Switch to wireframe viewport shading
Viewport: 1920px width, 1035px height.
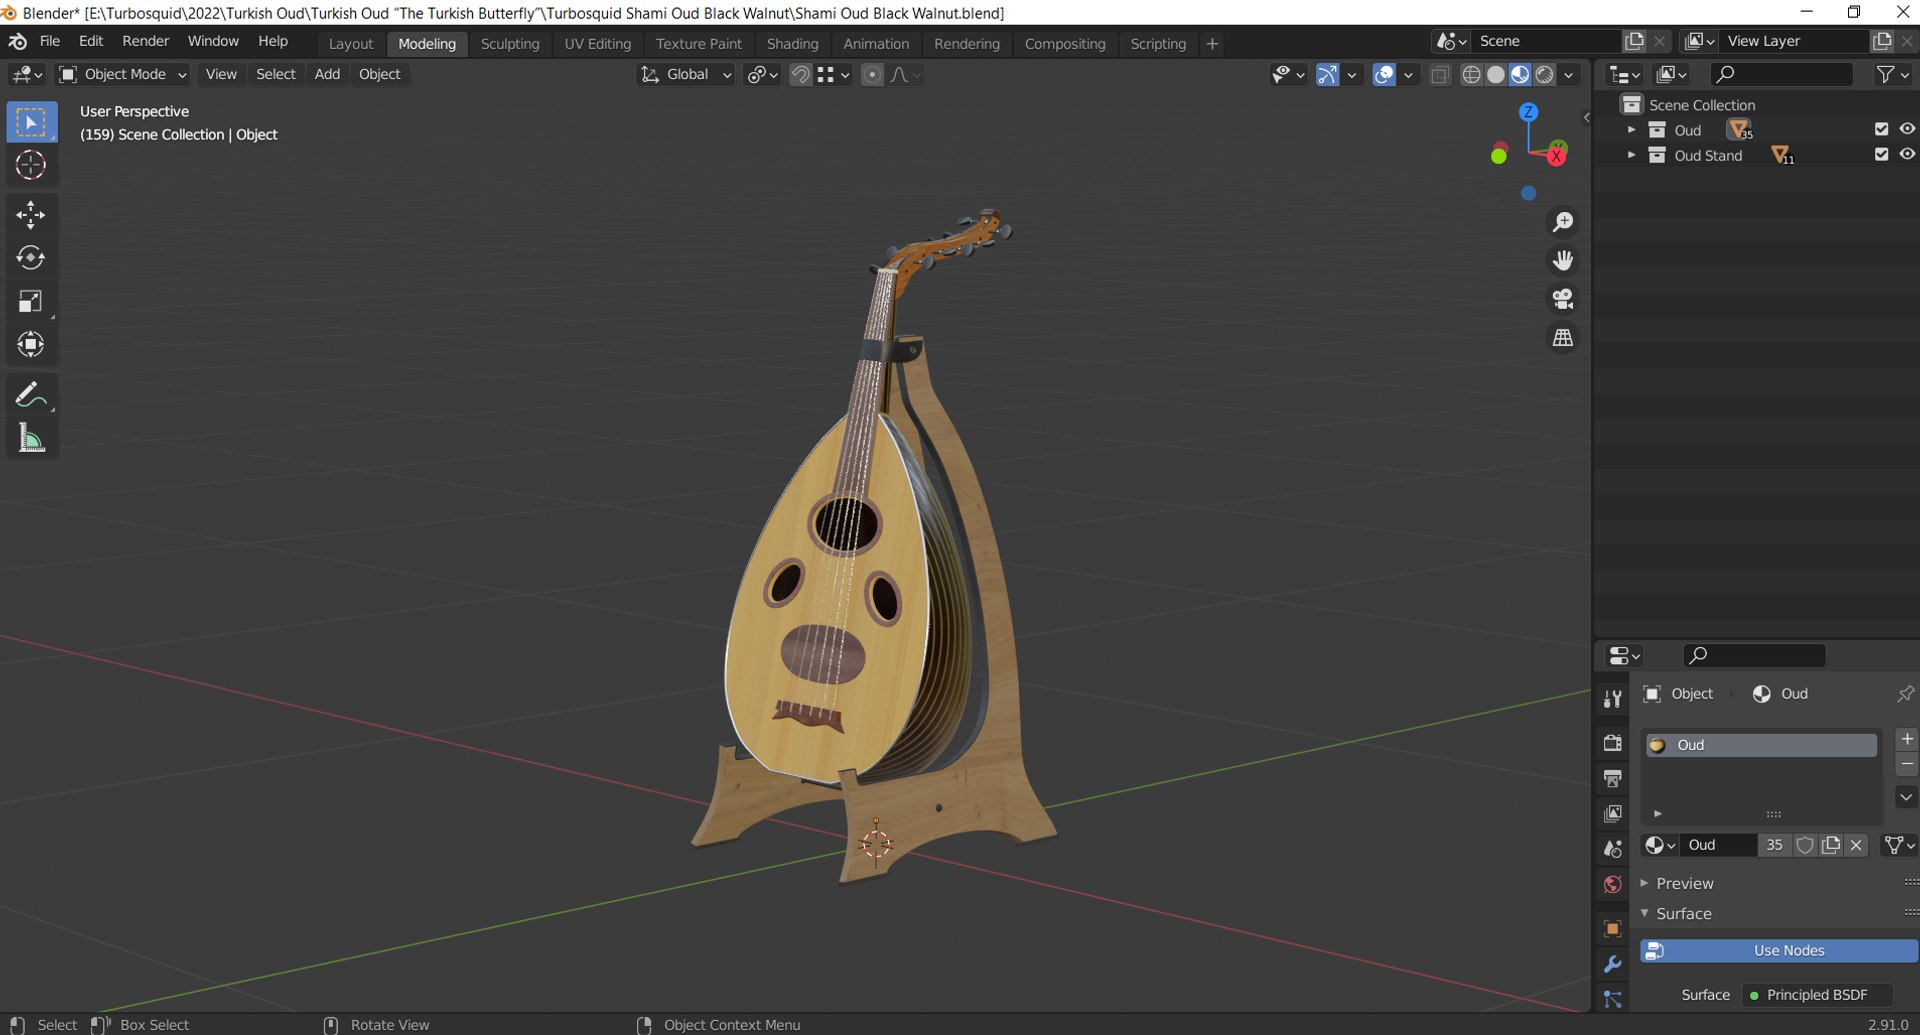[1471, 75]
